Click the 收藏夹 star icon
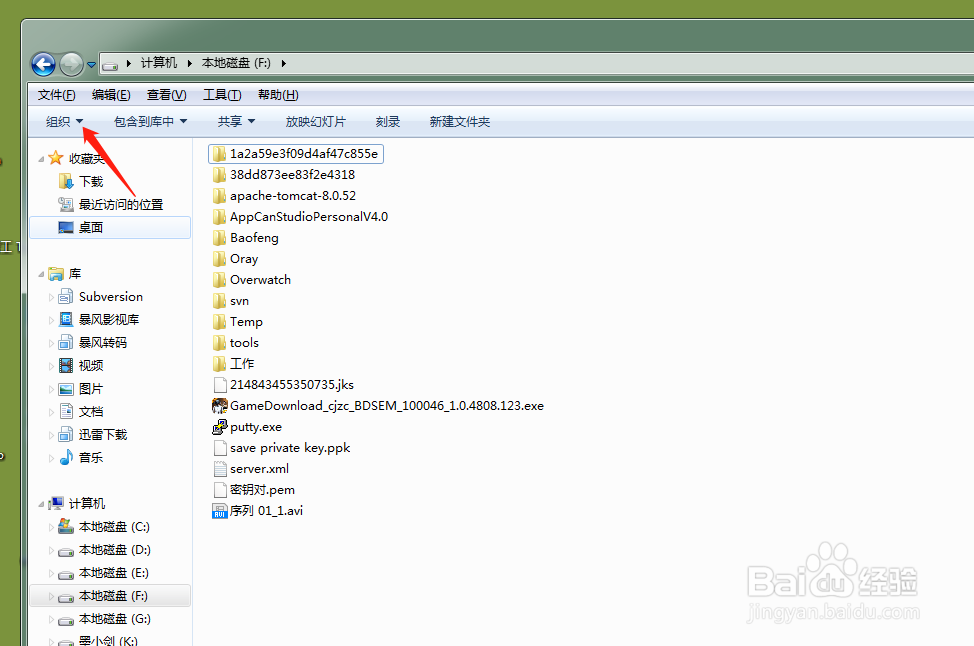 tap(56, 158)
